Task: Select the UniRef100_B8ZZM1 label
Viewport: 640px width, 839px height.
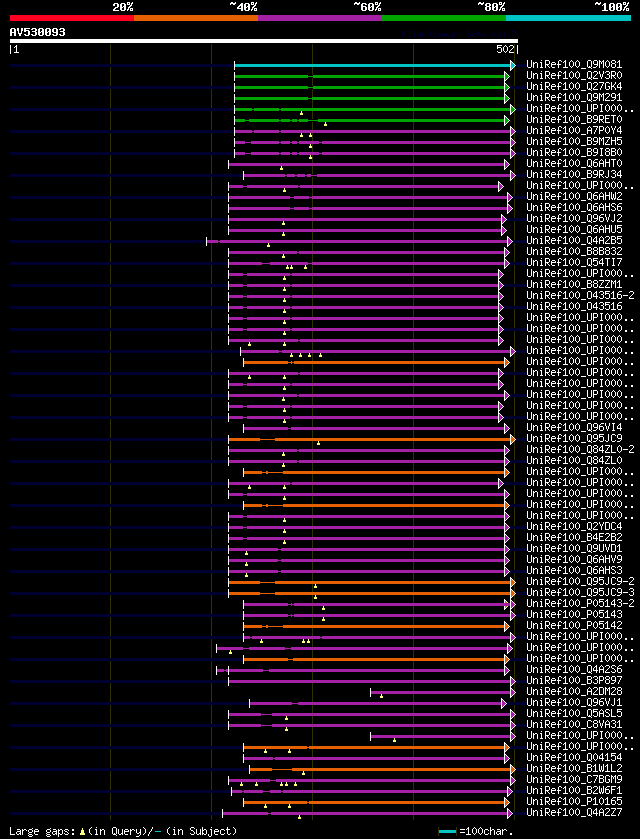Action: pos(574,284)
